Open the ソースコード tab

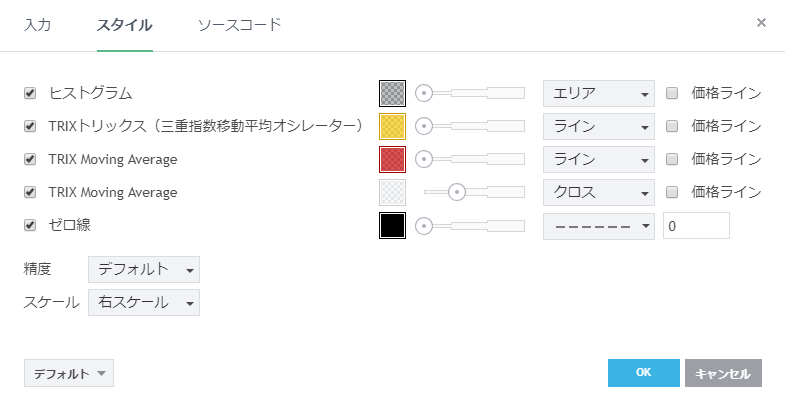click(x=239, y=24)
